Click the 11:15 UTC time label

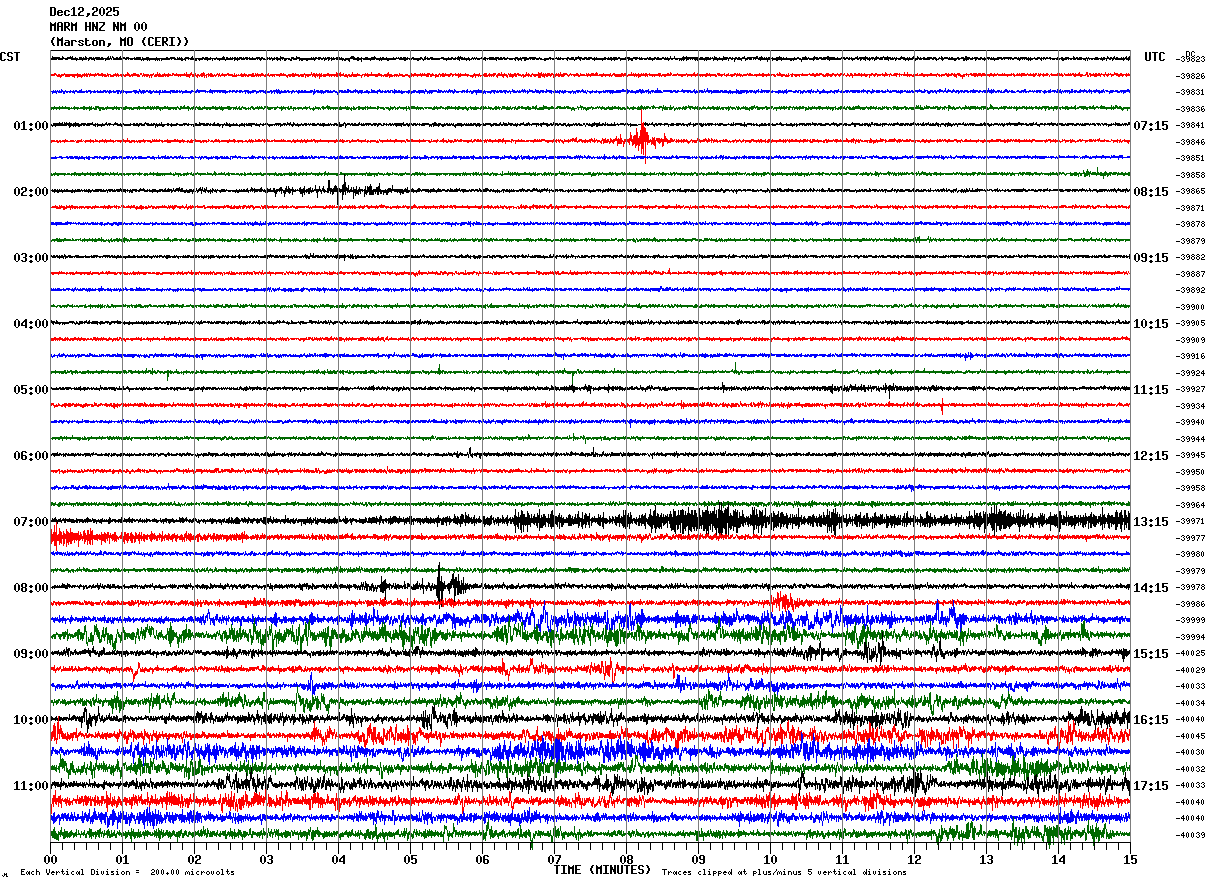coord(1150,390)
